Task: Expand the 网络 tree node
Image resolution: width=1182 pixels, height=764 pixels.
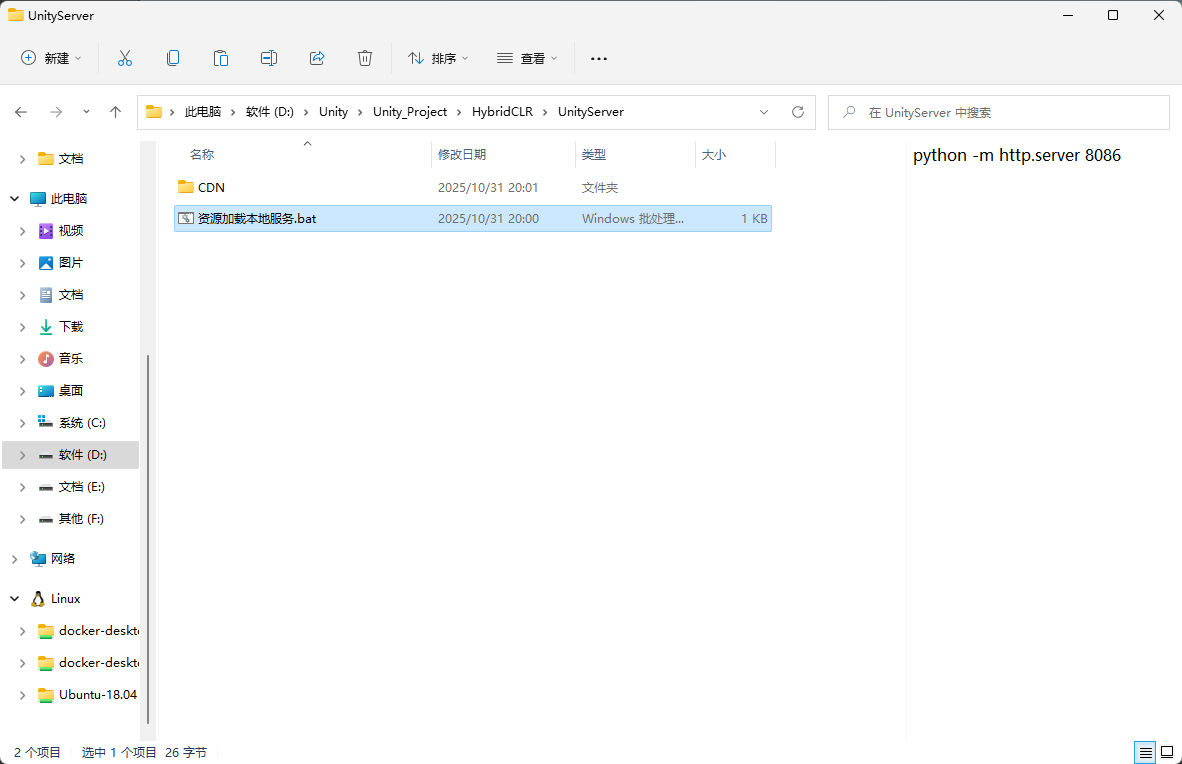Action: [x=14, y=559]
